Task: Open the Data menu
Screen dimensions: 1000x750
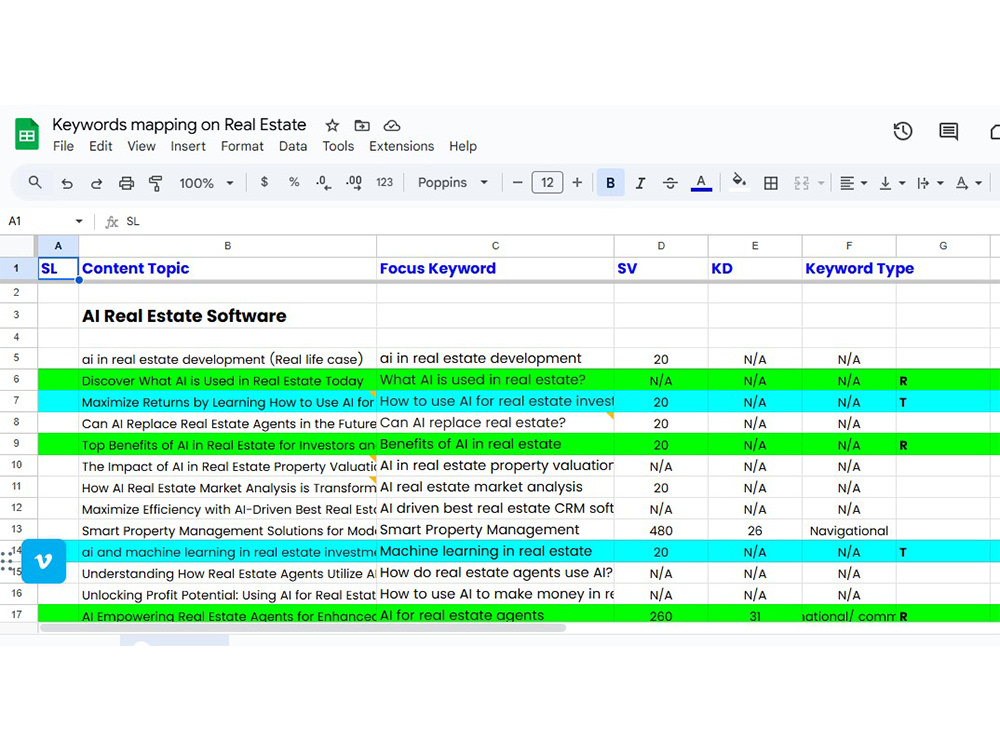Action: coord(293,146)
